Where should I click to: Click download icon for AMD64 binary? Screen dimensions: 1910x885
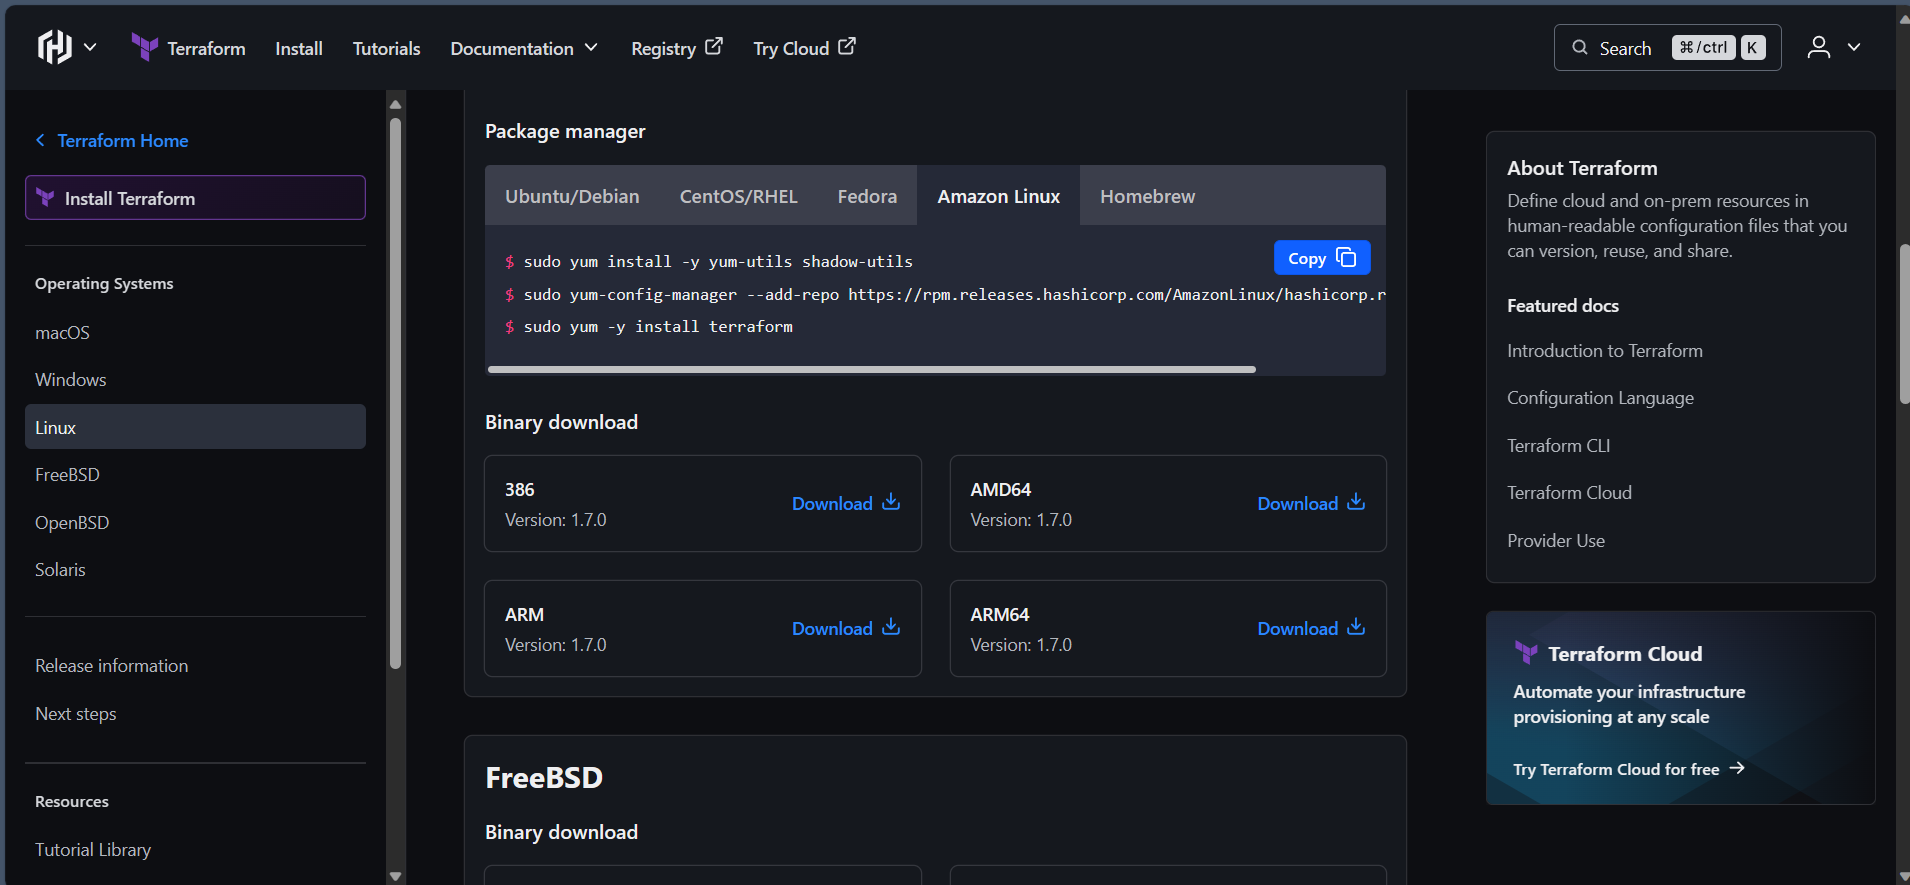(x=1356, y=503)
